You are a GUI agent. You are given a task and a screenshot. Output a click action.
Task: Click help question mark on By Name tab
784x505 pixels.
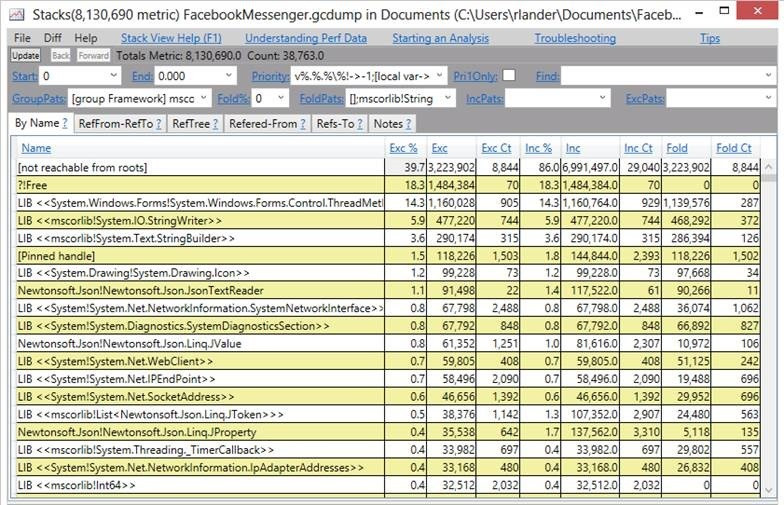coord(64,123)
